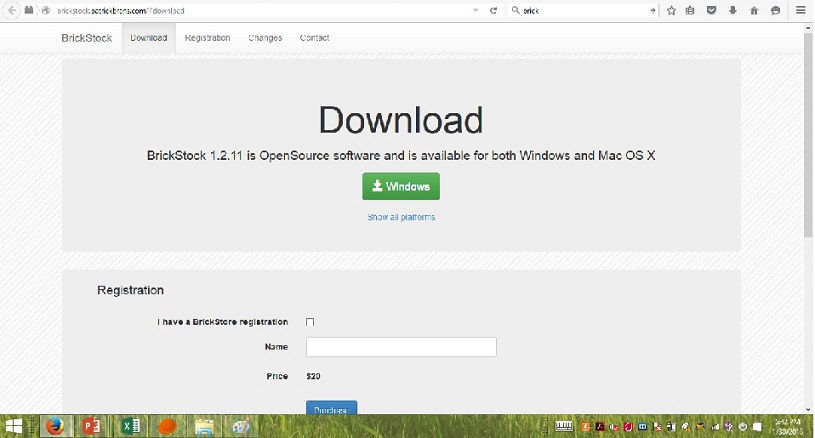Click the magnifier icon in search box
This screenshot has height=438, width=815.
(x=515, y=10)
